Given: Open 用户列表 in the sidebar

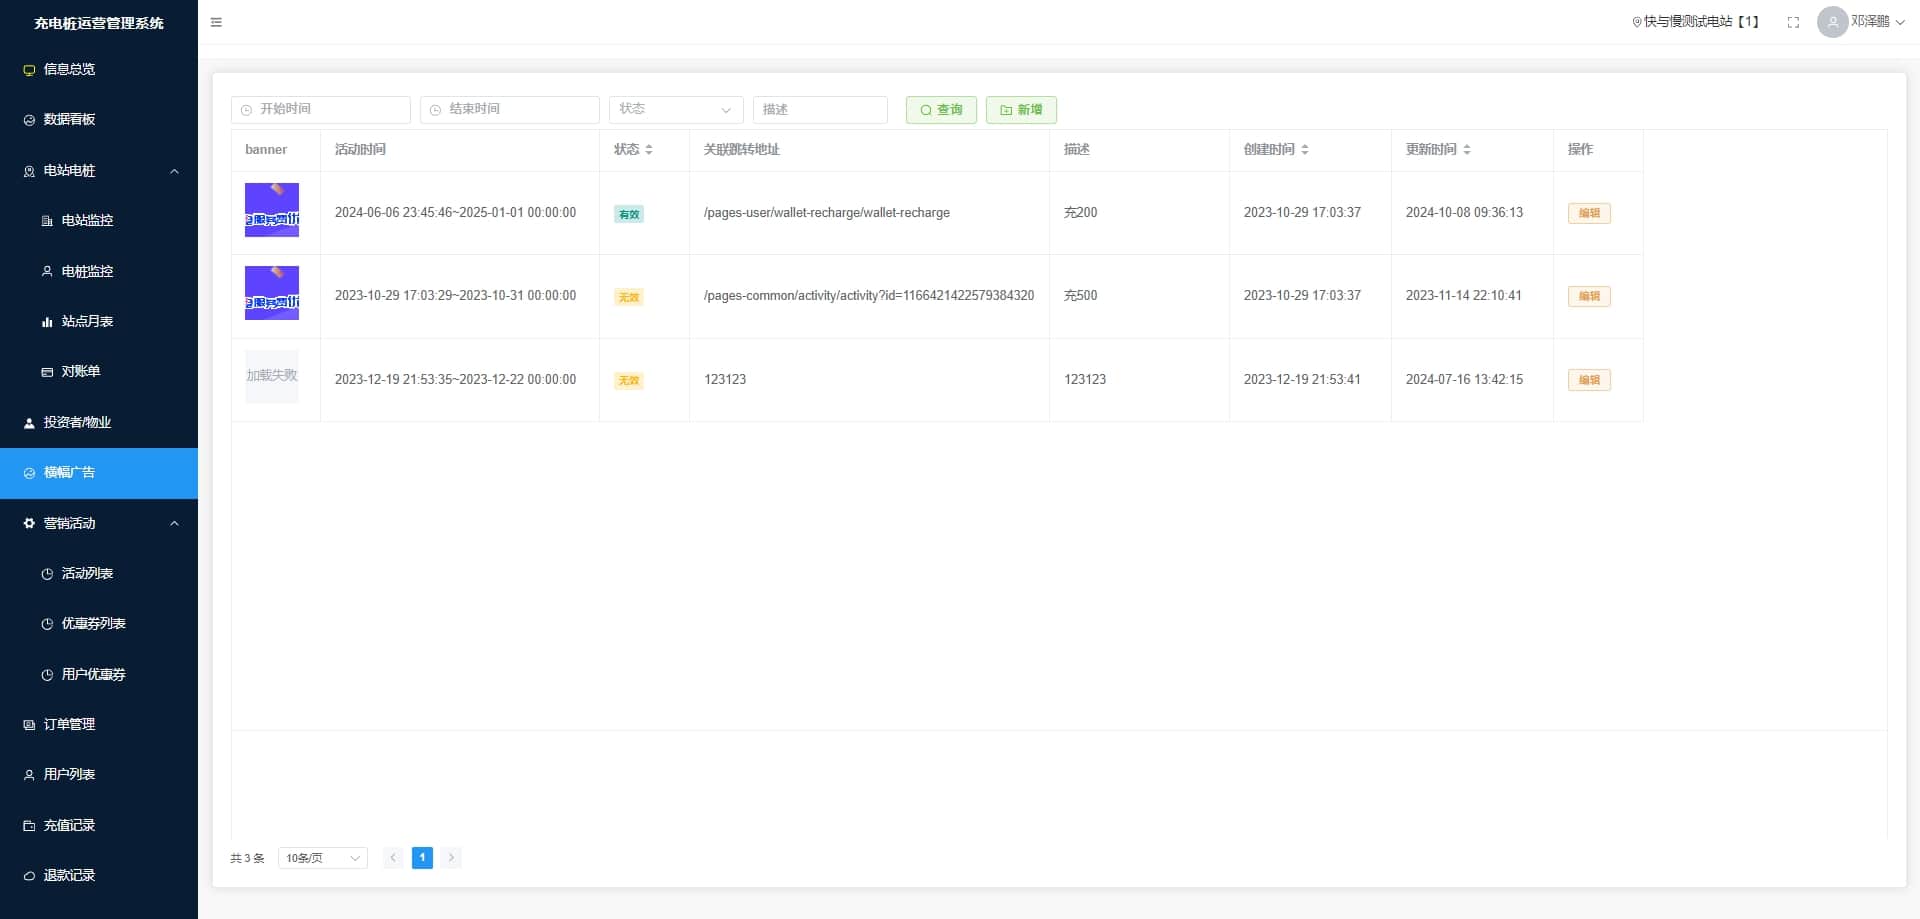Looking at the screenshot, I should (x=99, y=774).
